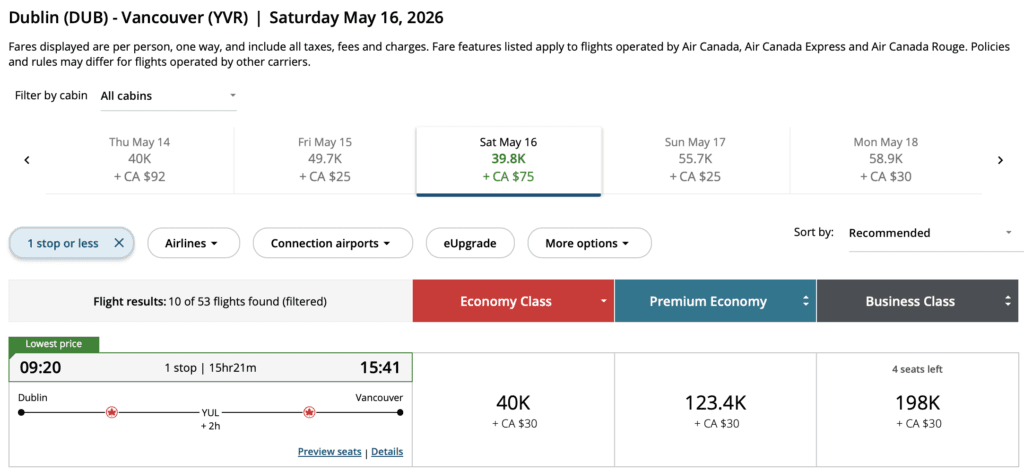This screenshot has height=472, width=1024.
Task: Select Fri May 15 date tab
Action: click(324, 160)
